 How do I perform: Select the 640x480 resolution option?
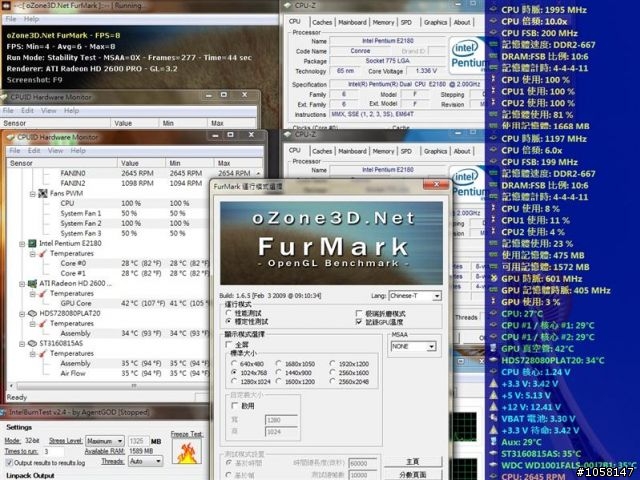234,363
